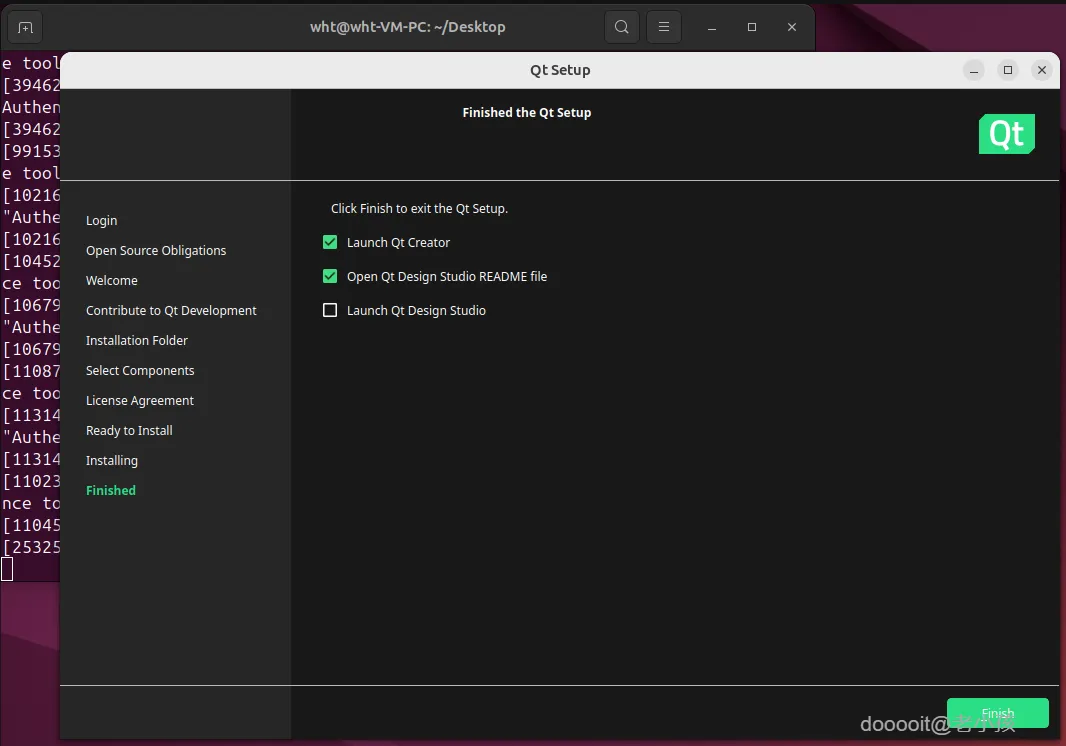Click 'Click Finish to exit the Qt Setup' text
Viewport: 1066px width, 746px height.
point(419,208)
